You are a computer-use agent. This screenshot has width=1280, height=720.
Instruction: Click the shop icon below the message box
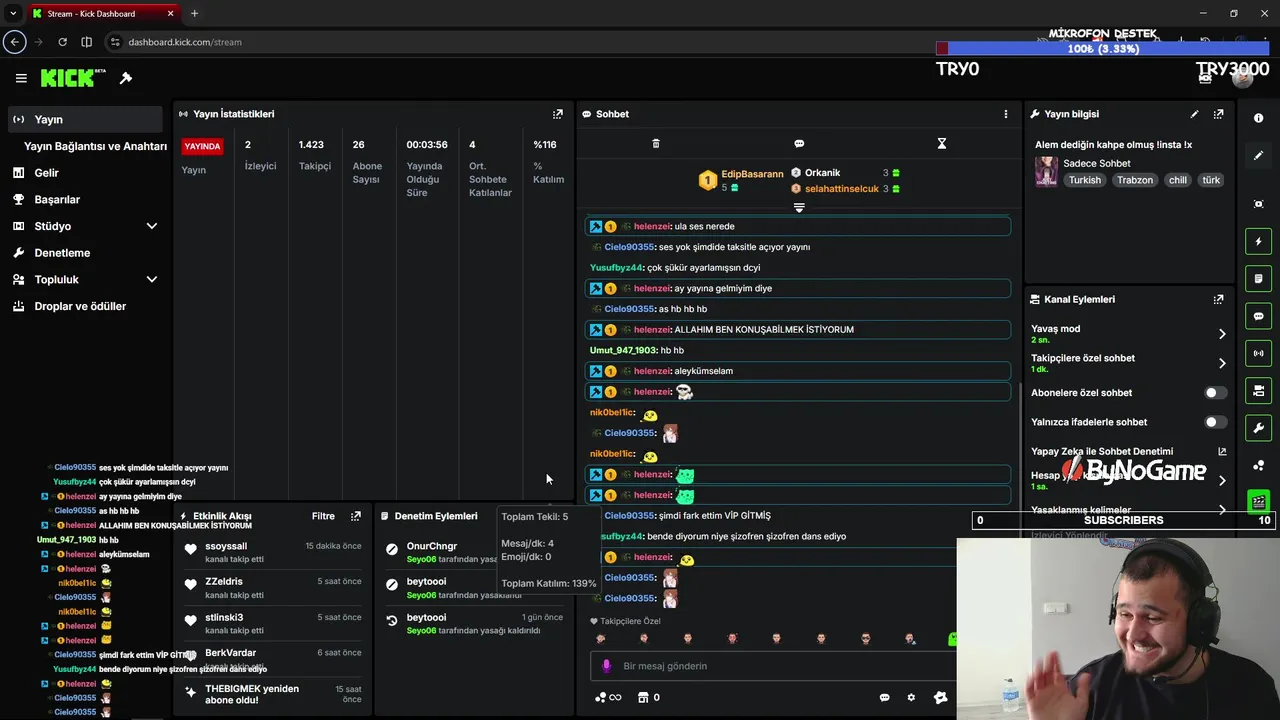pyautogui.click(x=643, y=698)
